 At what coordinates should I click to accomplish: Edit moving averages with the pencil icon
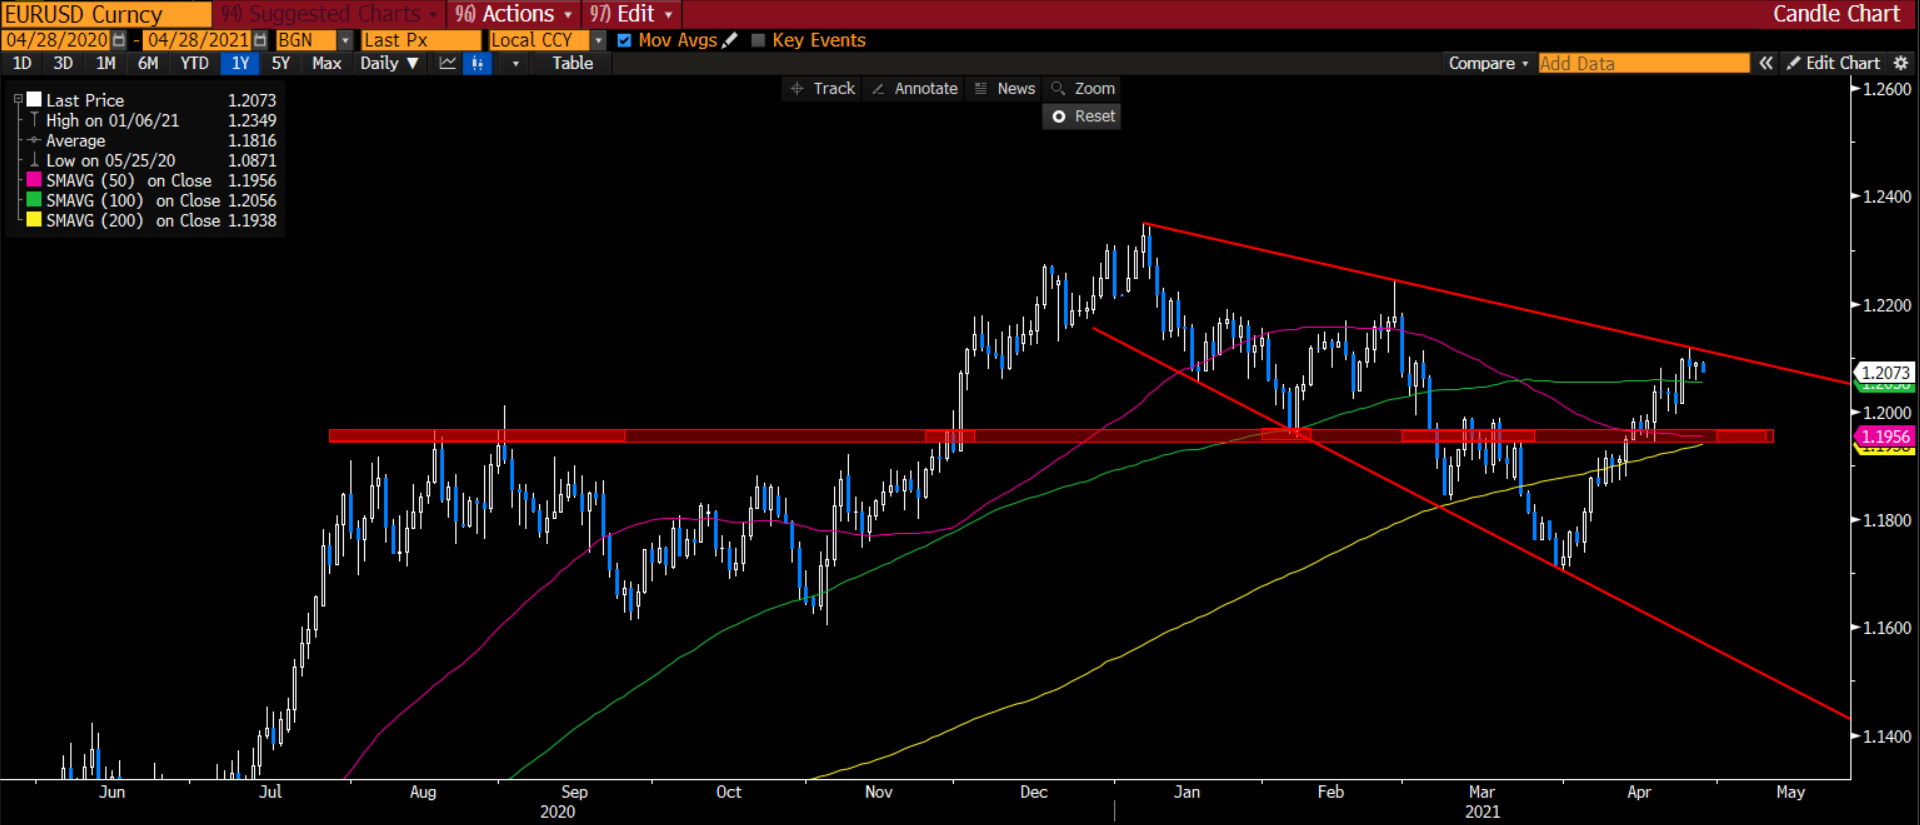coord(730,40)
